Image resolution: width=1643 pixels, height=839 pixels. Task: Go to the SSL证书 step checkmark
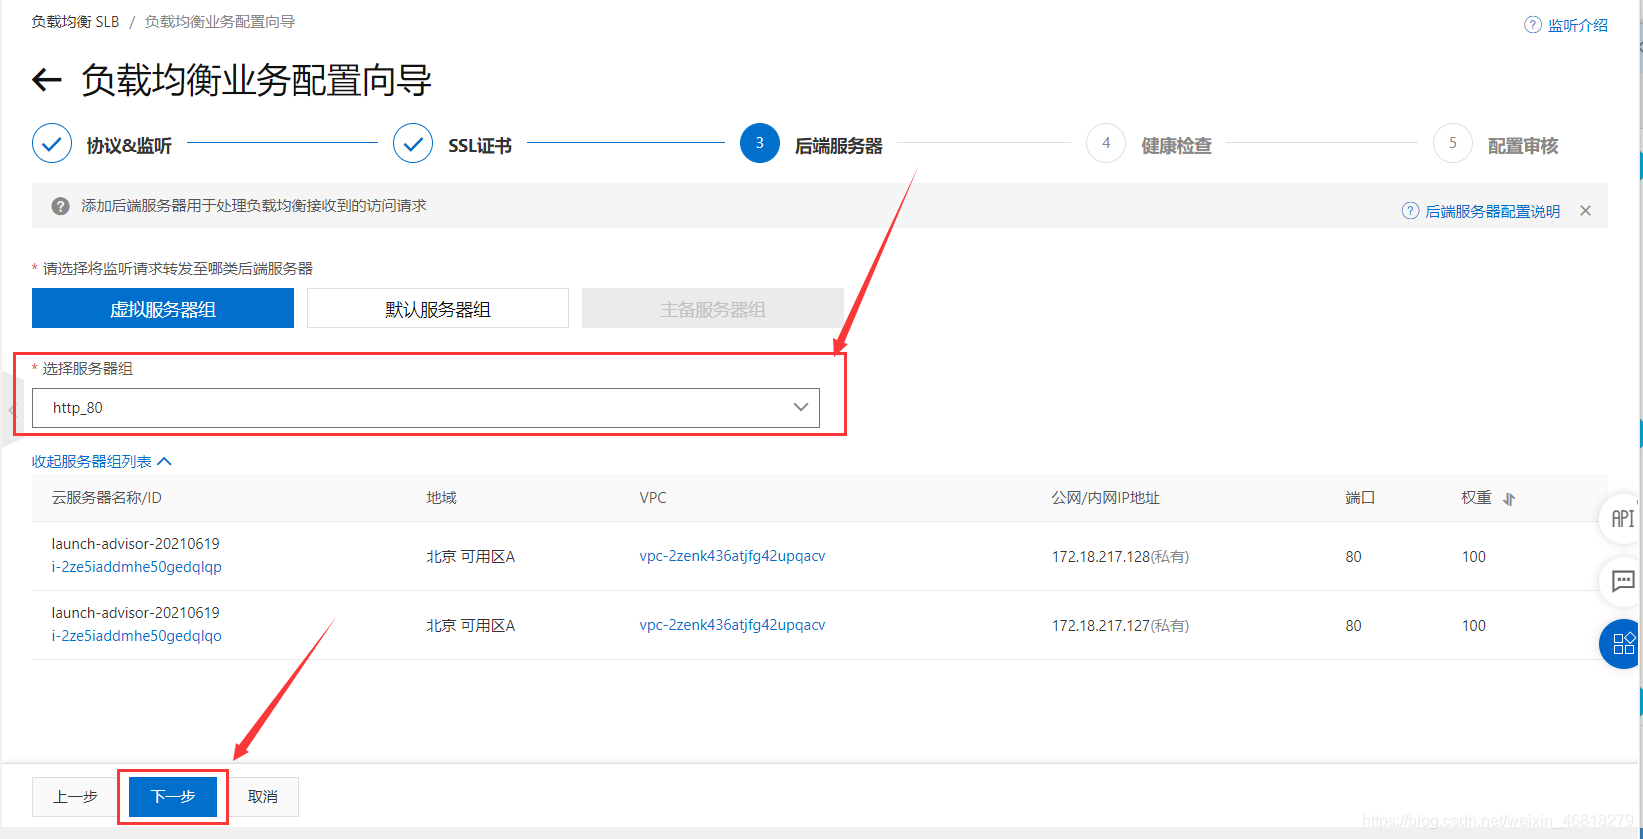(413, 144)
